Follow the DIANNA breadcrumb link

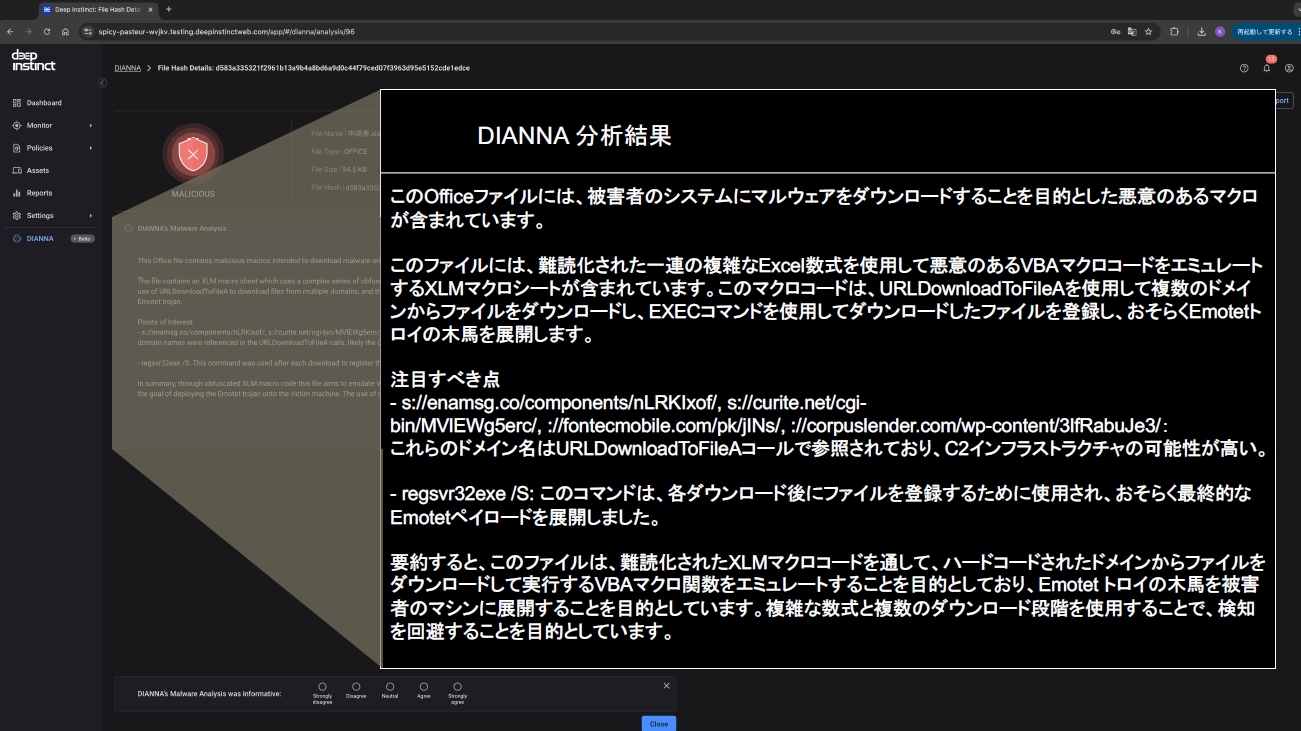(127, 68)
